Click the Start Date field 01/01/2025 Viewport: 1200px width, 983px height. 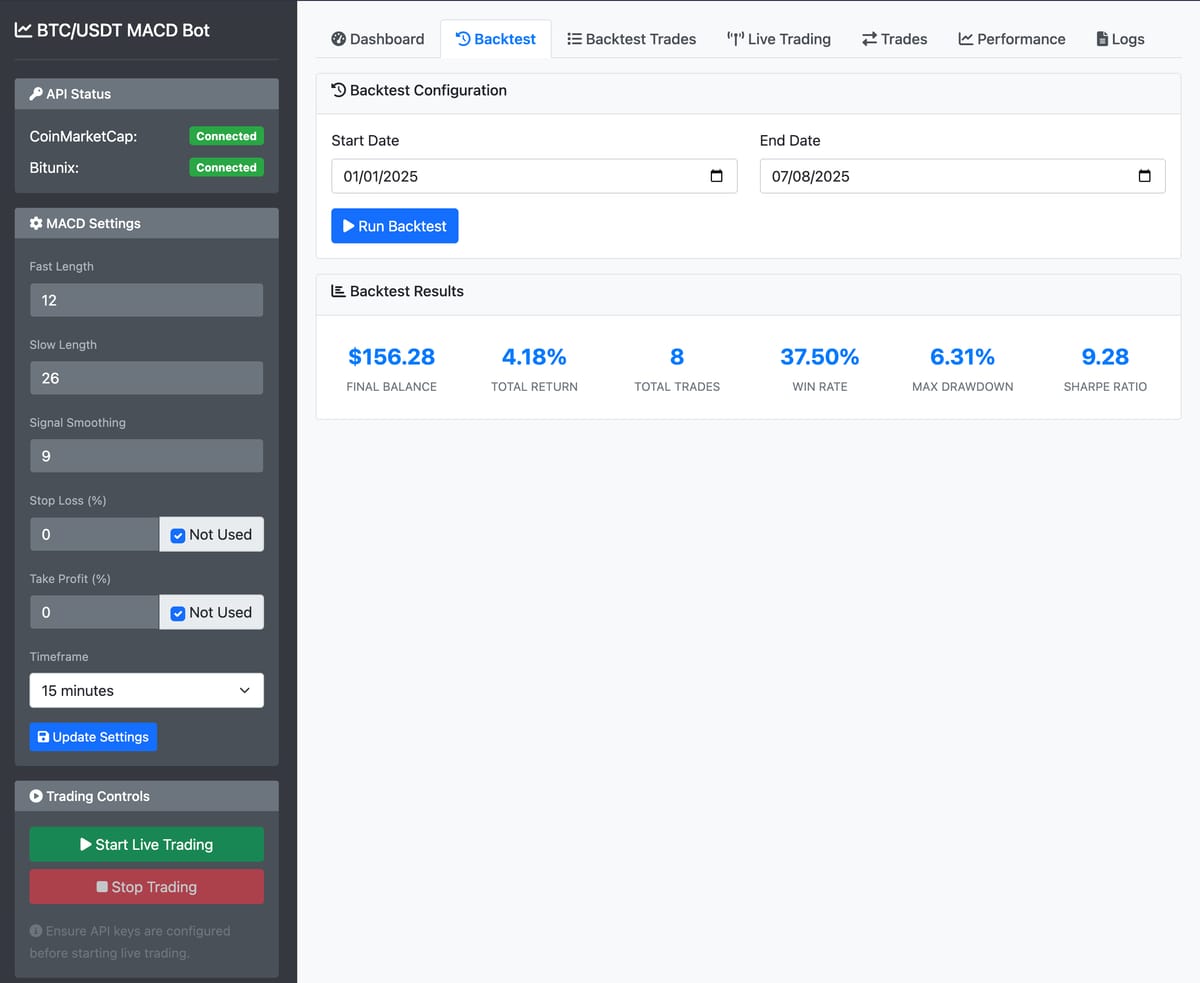(534, 176)
